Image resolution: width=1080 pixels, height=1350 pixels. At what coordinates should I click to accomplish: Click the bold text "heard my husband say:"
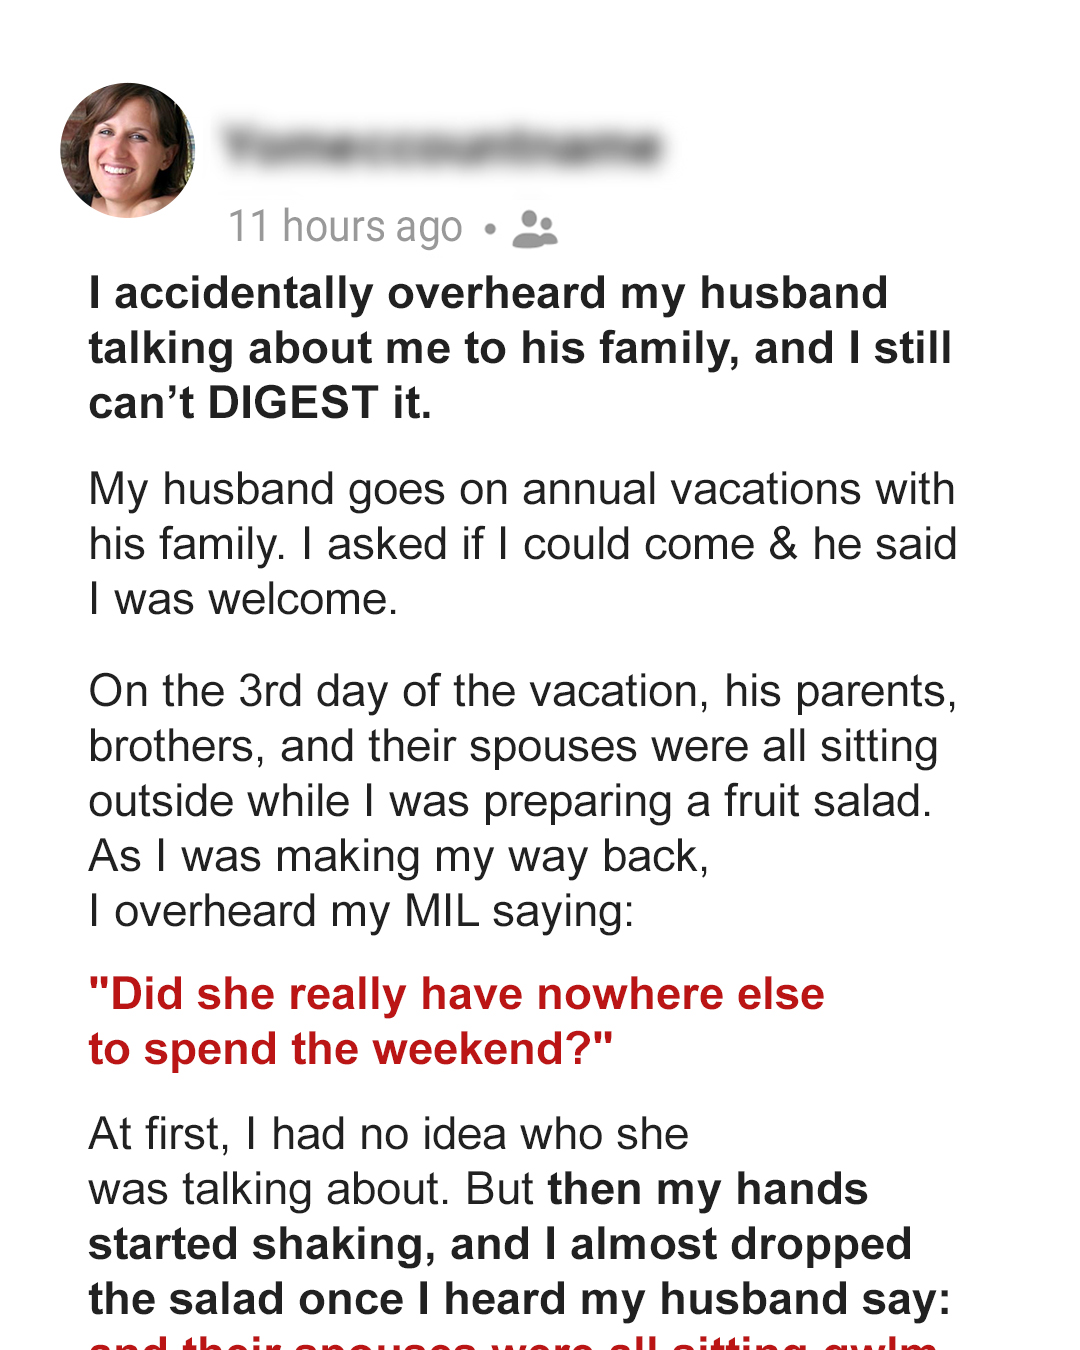click(x=697, y=1300)
